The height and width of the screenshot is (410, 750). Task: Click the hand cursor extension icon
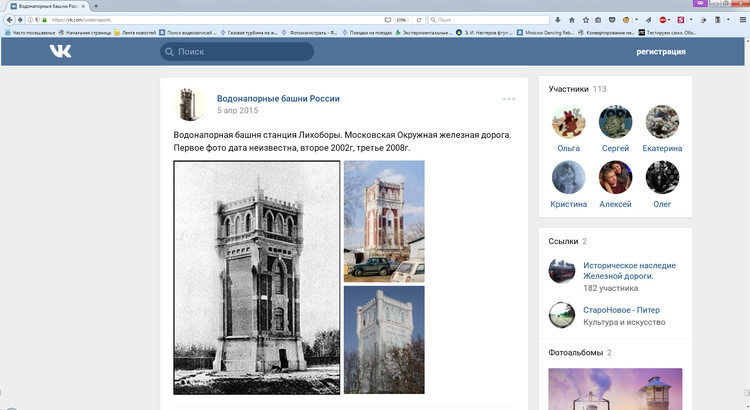(703, 20)
